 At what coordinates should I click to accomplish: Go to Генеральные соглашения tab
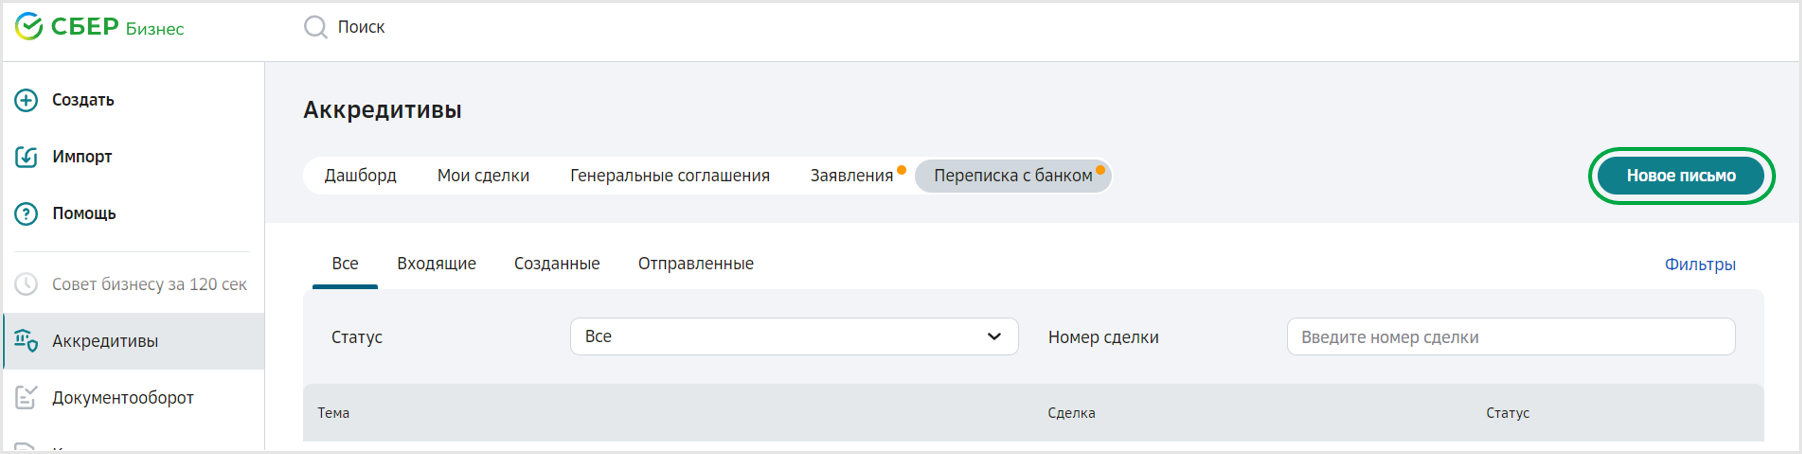click(669, 176)
